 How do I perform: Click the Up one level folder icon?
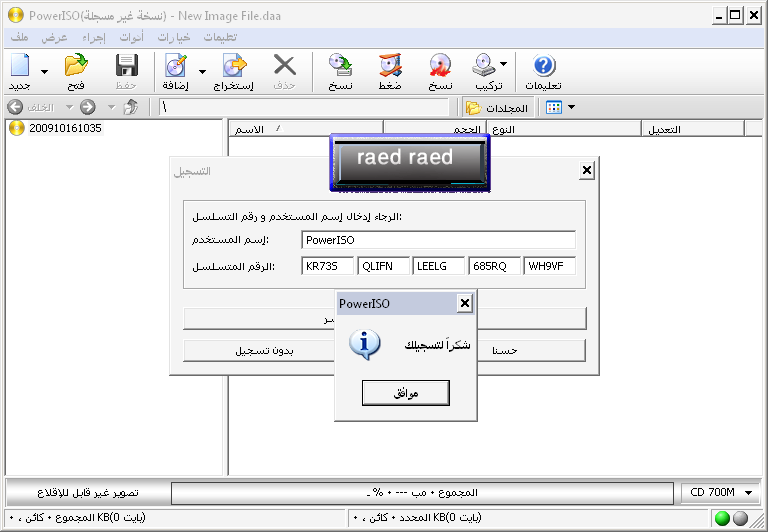pyautogui.click(x=131, y=107)
